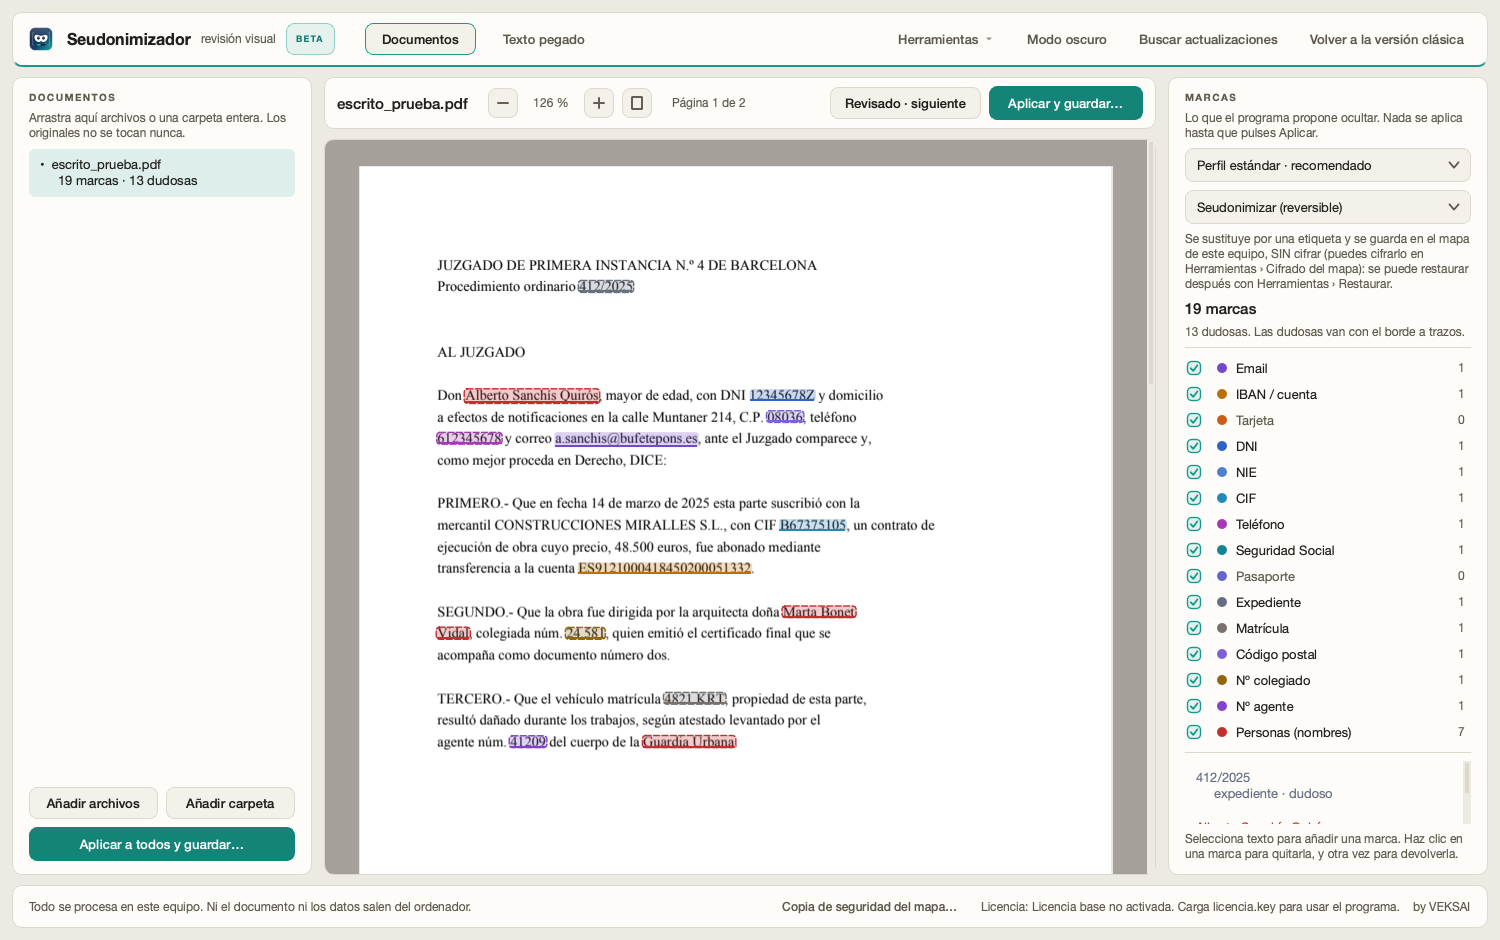This screenshot has width=1500, height=940.
Task: Click the marked name Marta Bonet
Action: (819, 612)
